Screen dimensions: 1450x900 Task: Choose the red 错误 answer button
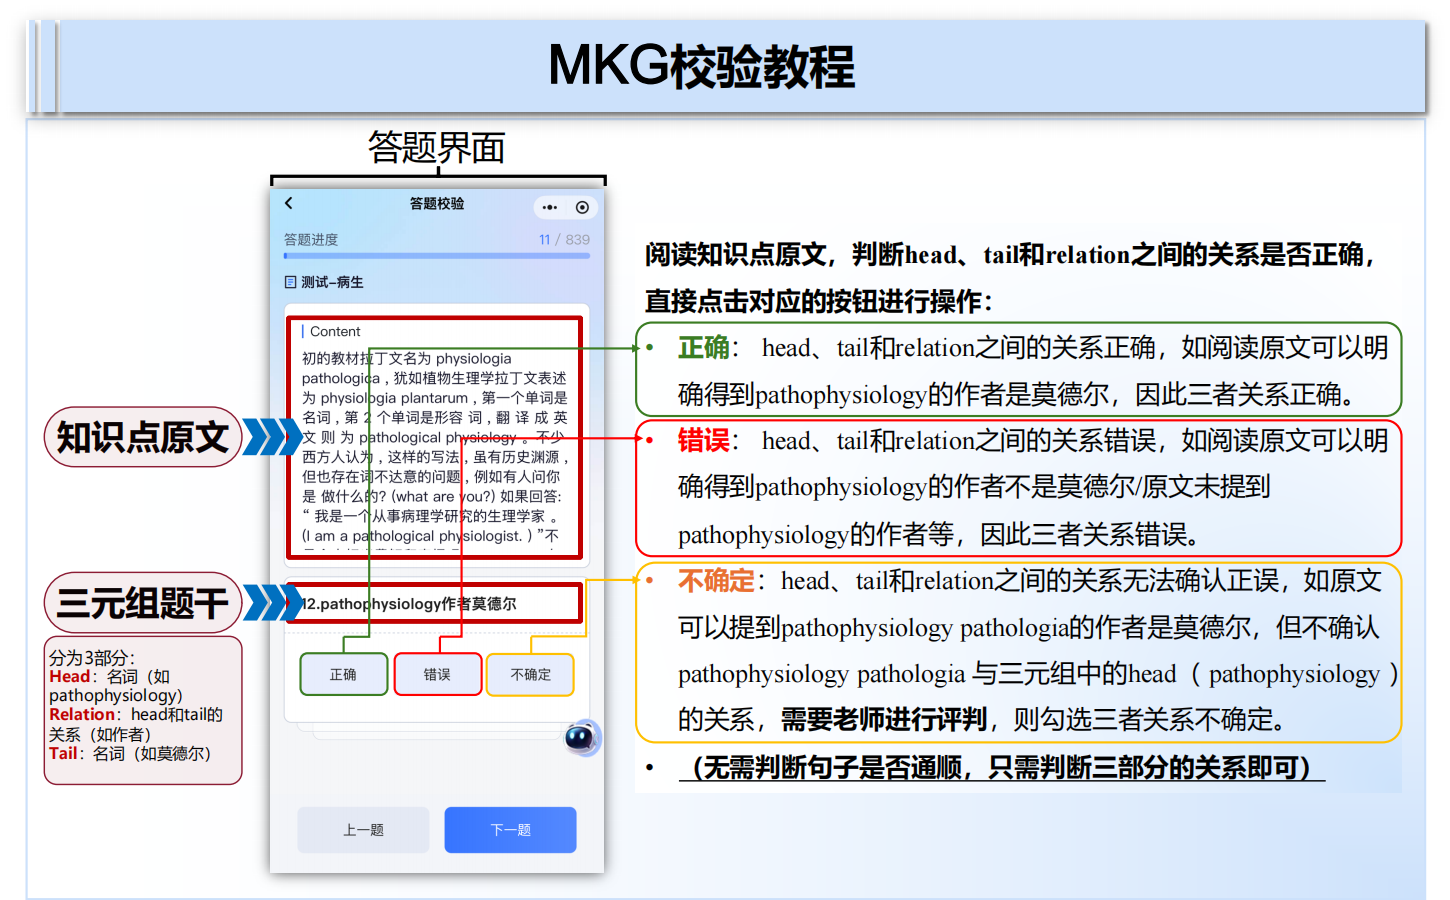[x=437, y=675]
